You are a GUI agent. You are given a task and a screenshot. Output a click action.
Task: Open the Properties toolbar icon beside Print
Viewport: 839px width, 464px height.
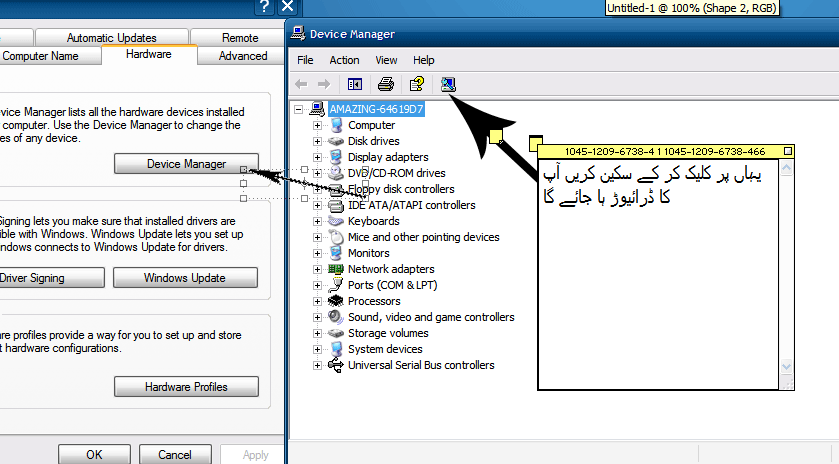(417, 85)
